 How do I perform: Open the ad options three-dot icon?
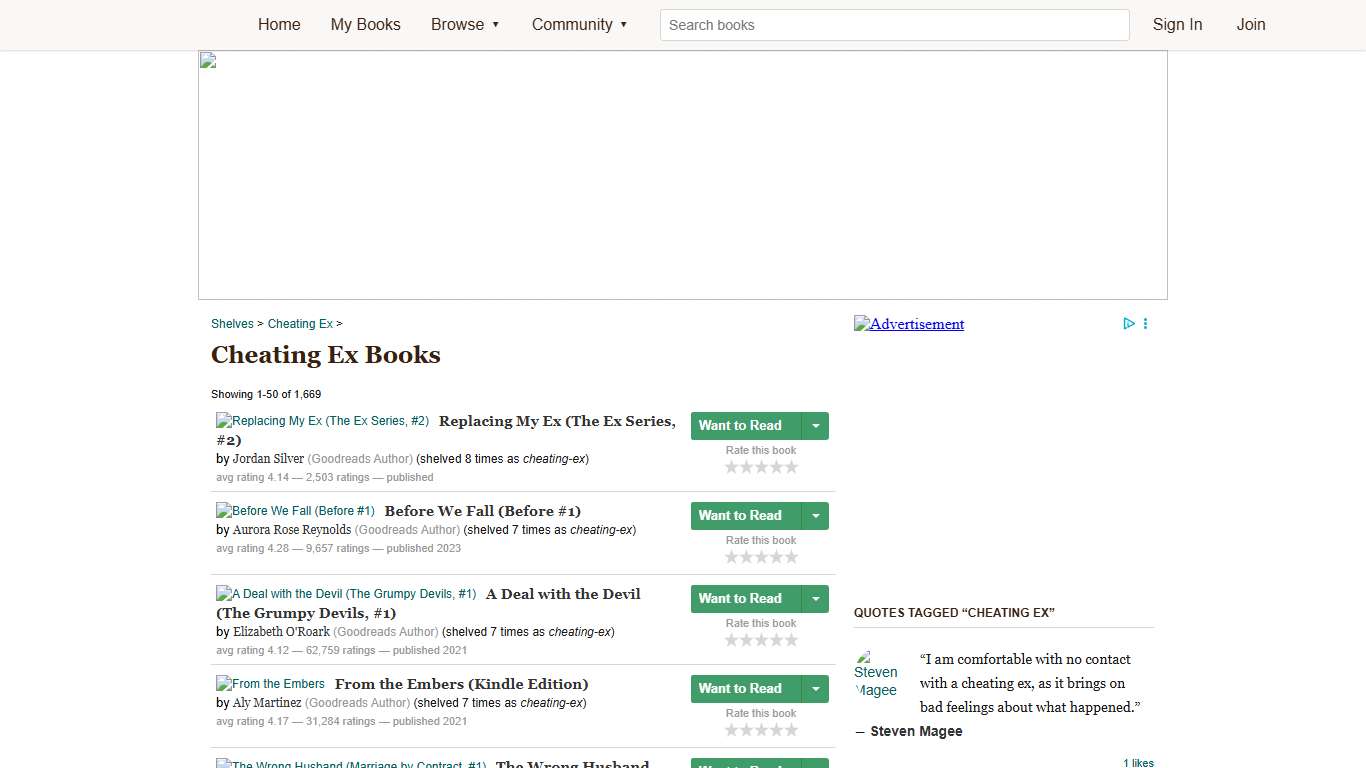coord(1146,323)
